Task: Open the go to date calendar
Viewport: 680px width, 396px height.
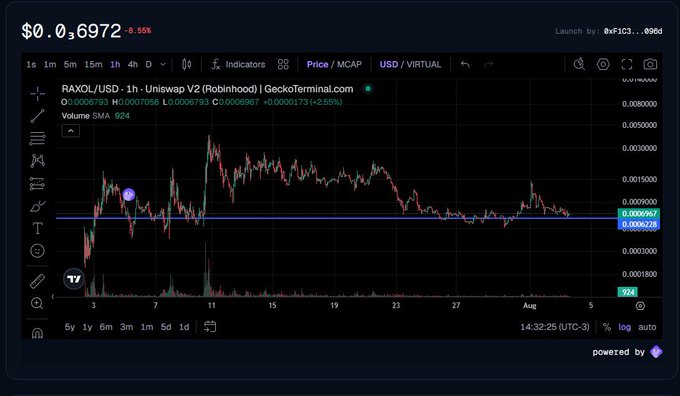Action: pyautogui.click(x=210, y=327)
